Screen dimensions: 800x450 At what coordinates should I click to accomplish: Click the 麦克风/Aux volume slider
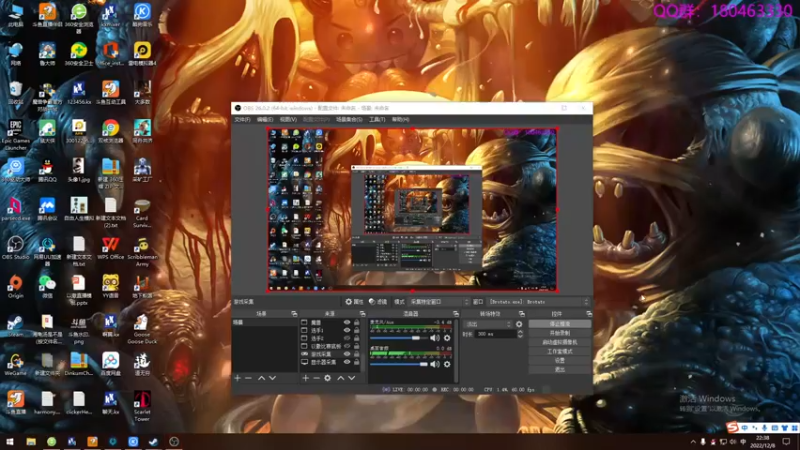[399, 338]
